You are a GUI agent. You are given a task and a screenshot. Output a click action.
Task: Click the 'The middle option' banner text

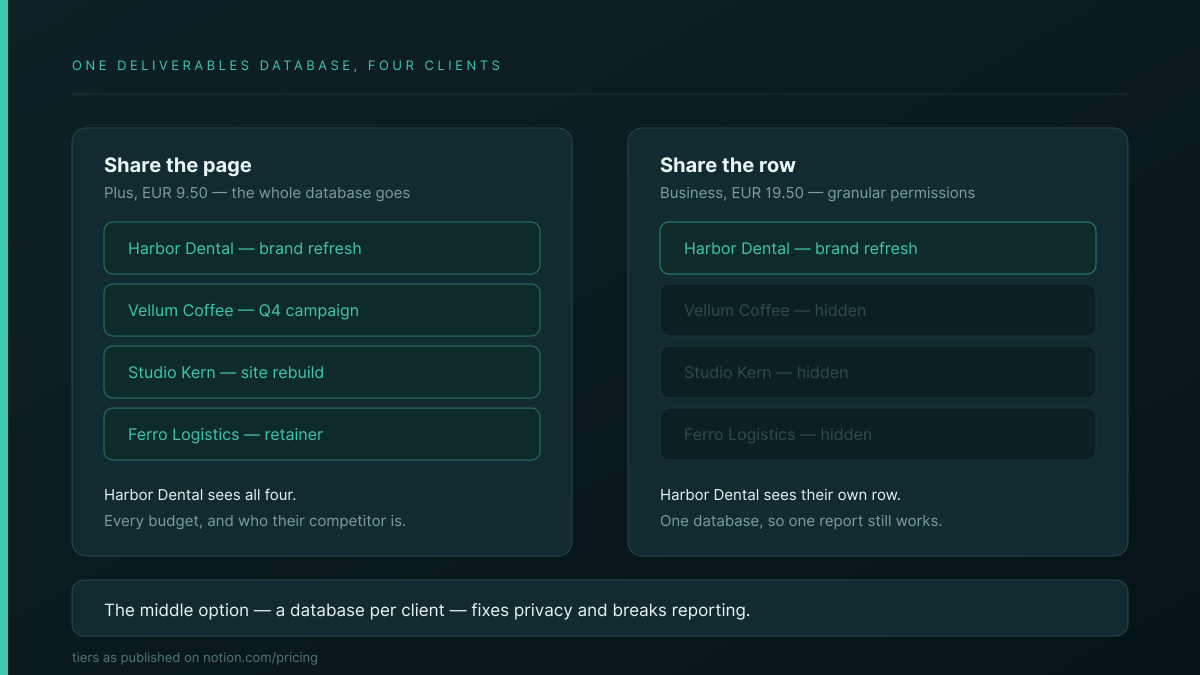[x=427, y=609]
